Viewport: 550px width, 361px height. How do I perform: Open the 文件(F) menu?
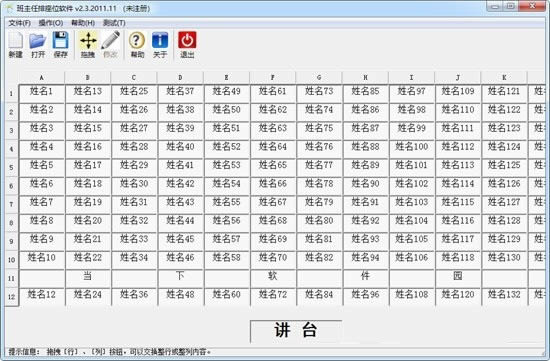pos(20,23)
